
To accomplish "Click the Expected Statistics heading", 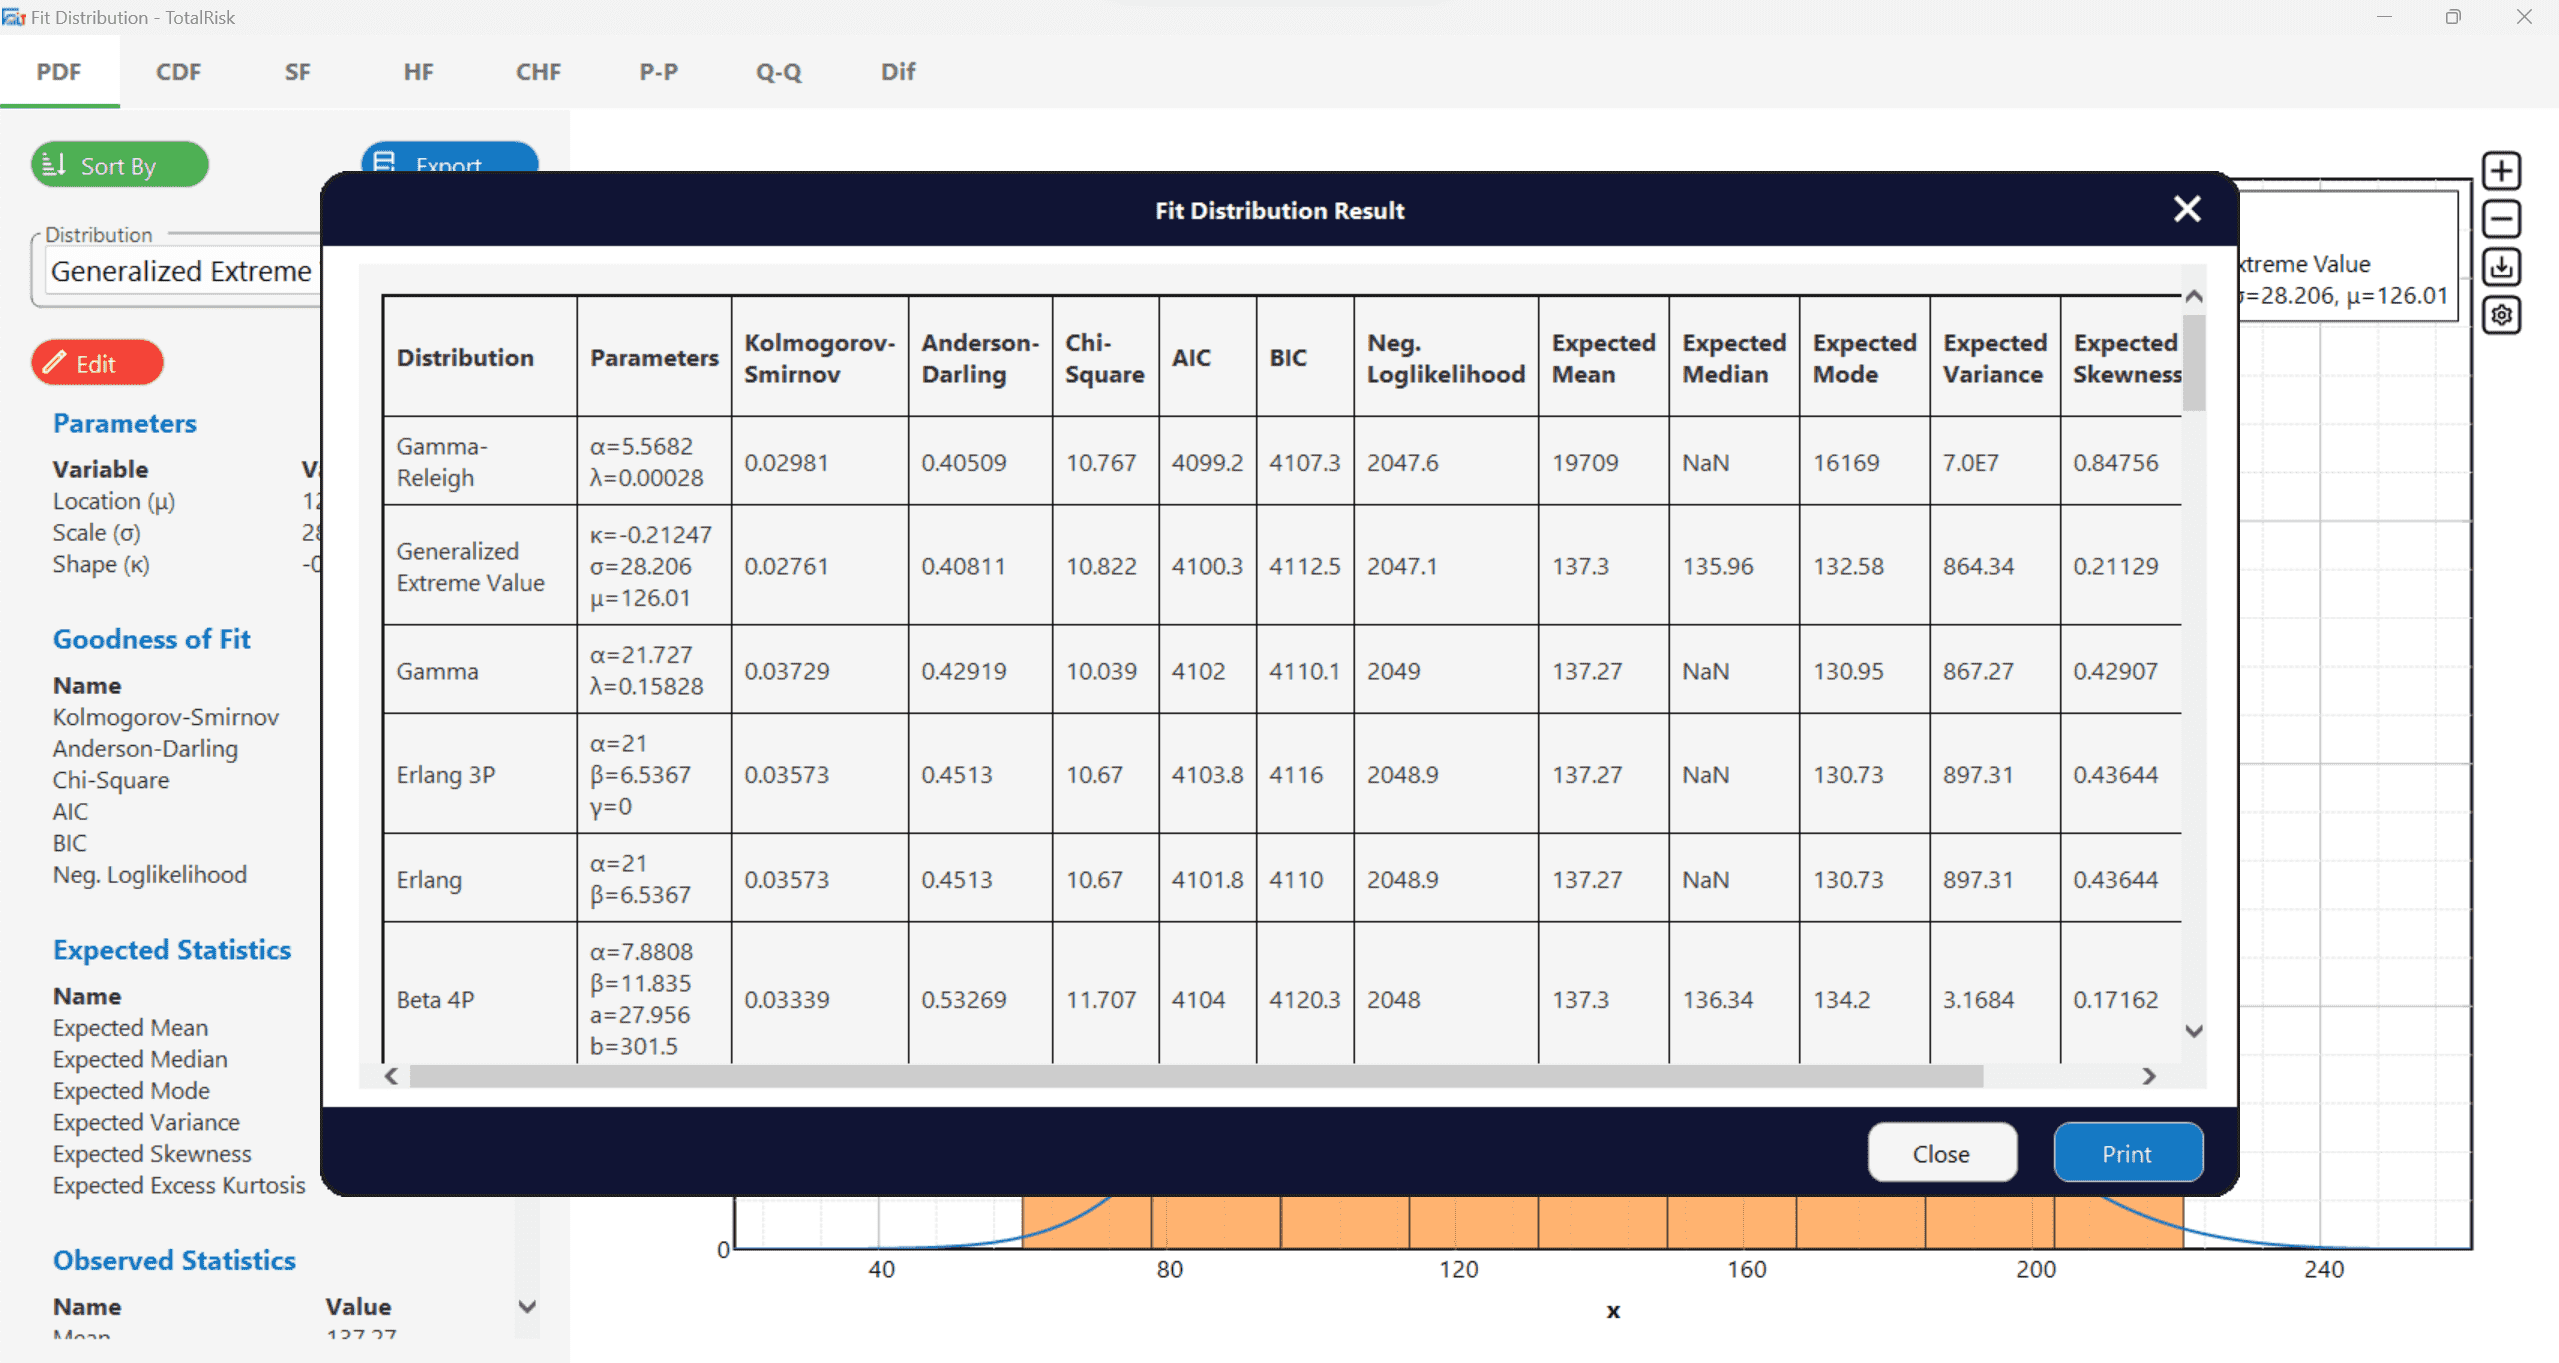I will 172,949.
